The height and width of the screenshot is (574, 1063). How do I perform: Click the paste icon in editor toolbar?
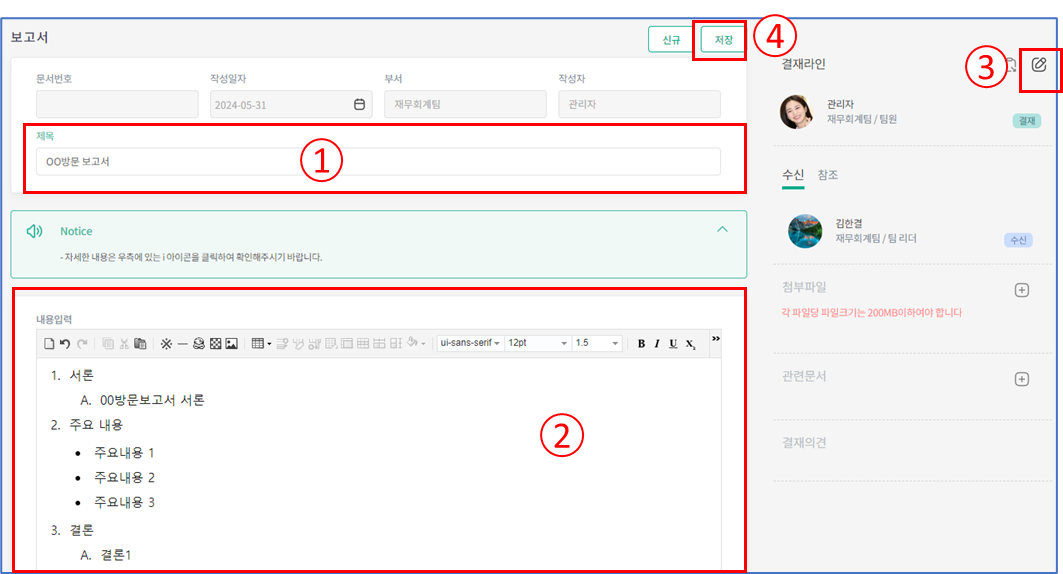pos(141,344)
